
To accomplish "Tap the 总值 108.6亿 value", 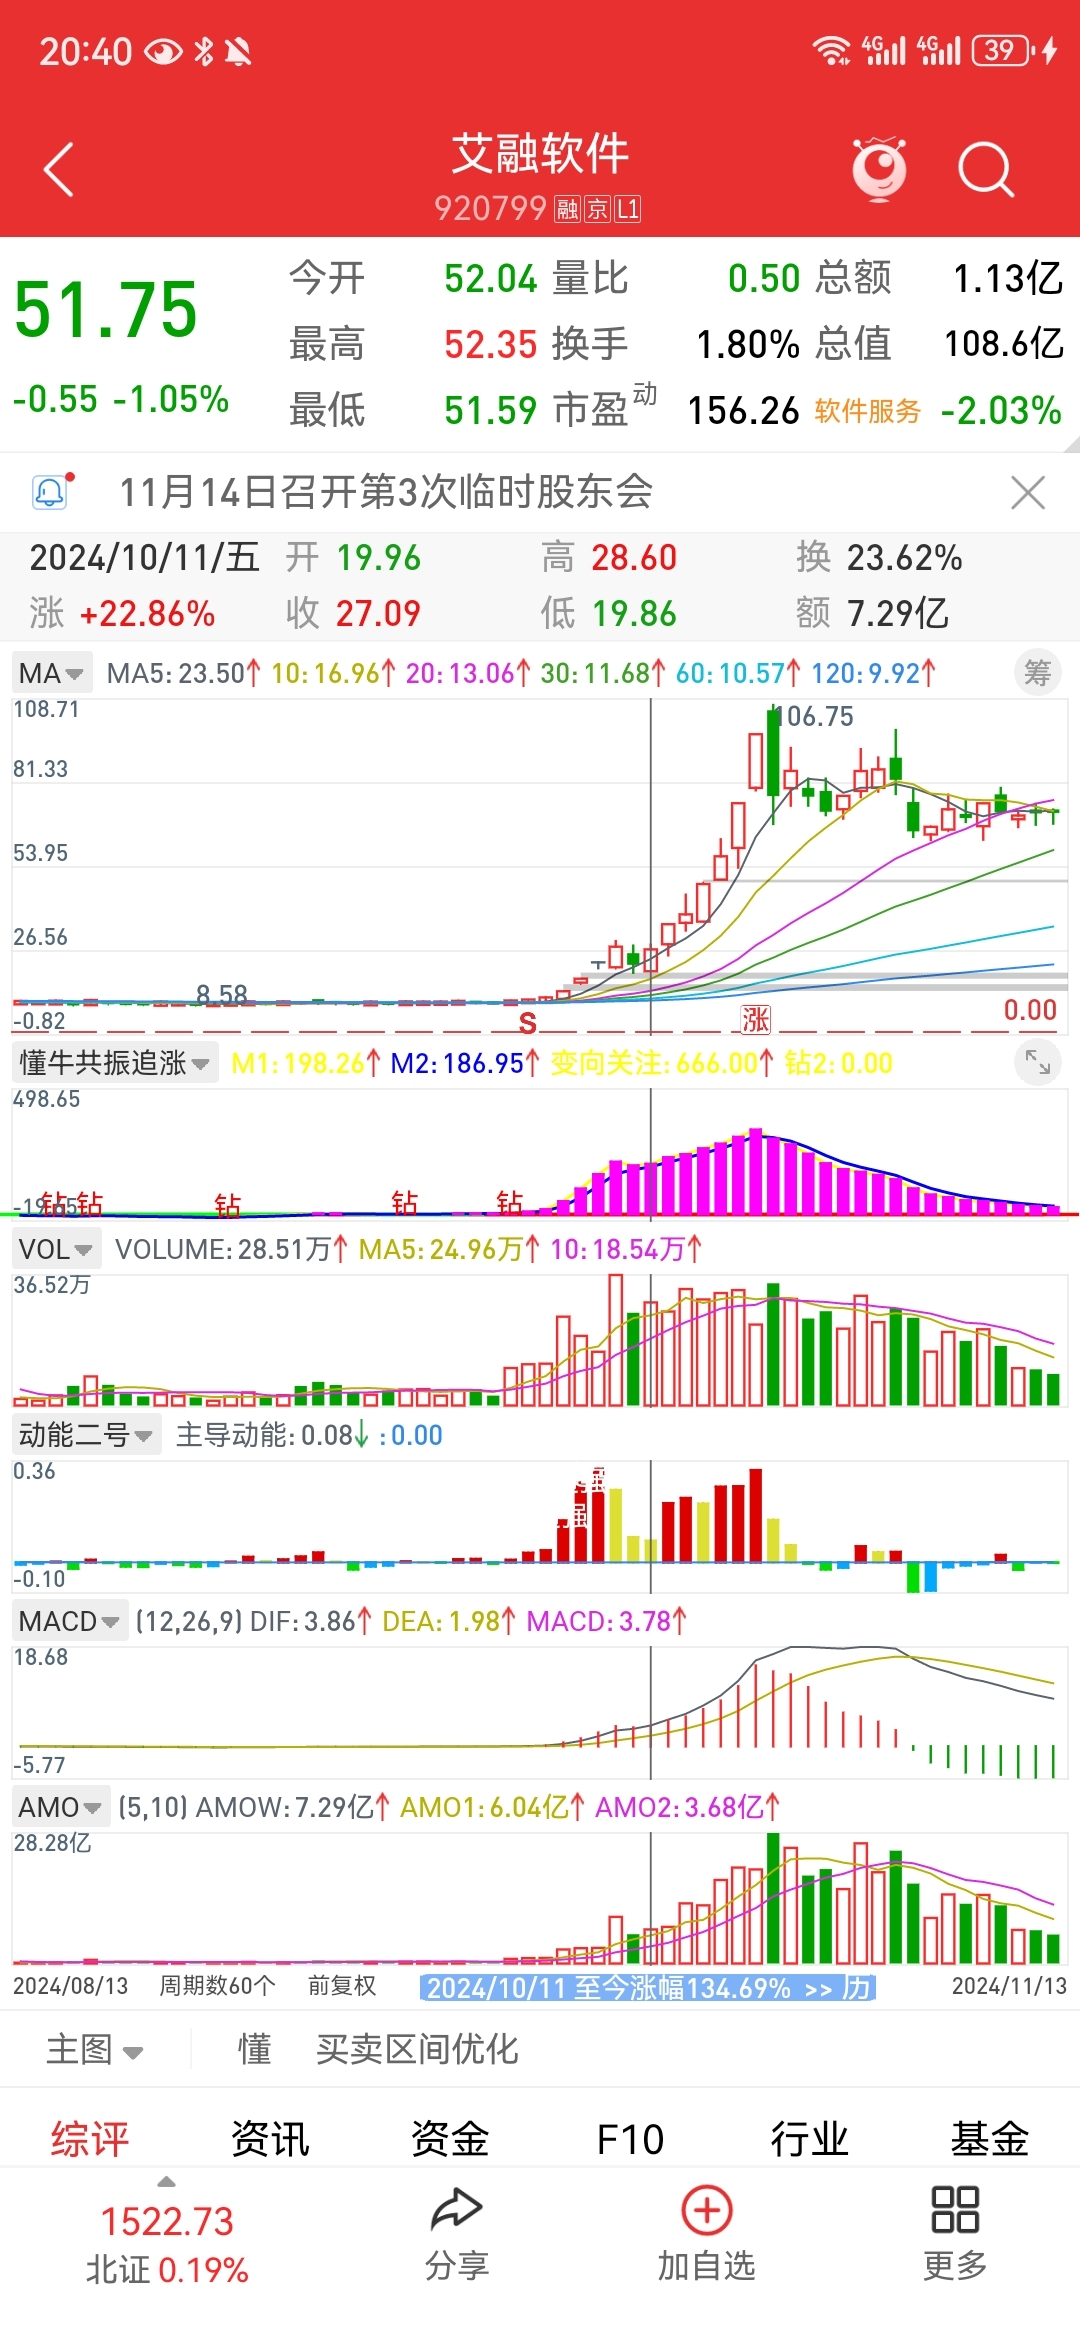I will click(1004, 344).
